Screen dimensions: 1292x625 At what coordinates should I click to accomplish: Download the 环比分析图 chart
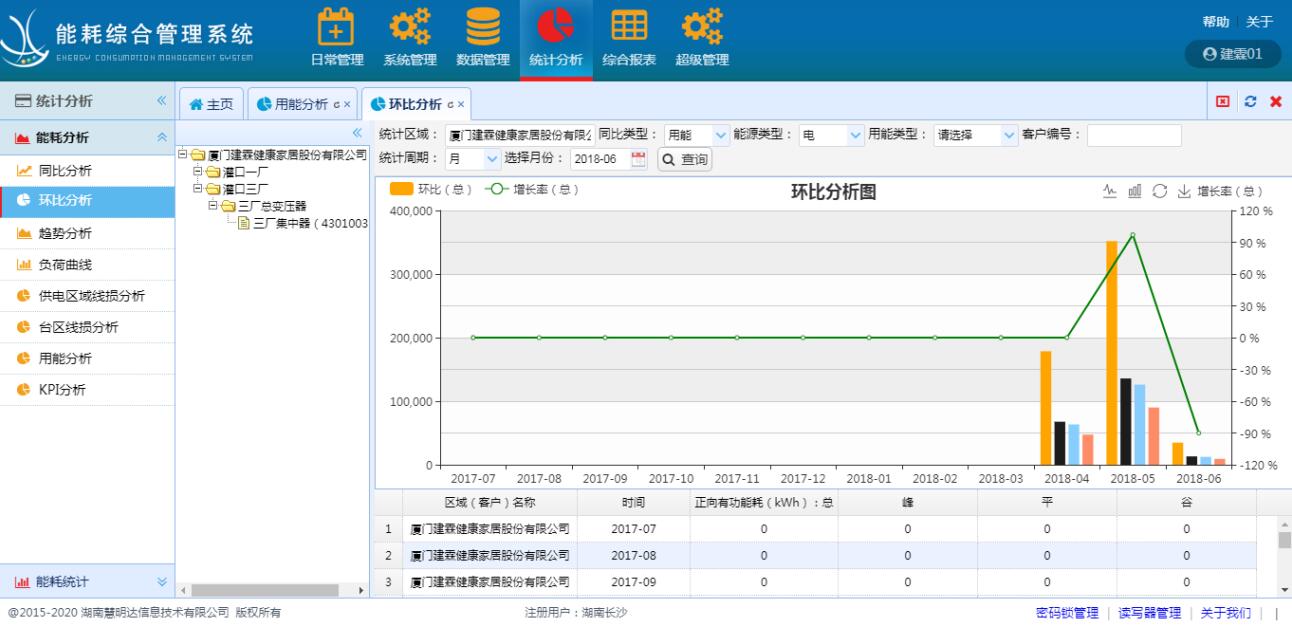(1184, 191)
